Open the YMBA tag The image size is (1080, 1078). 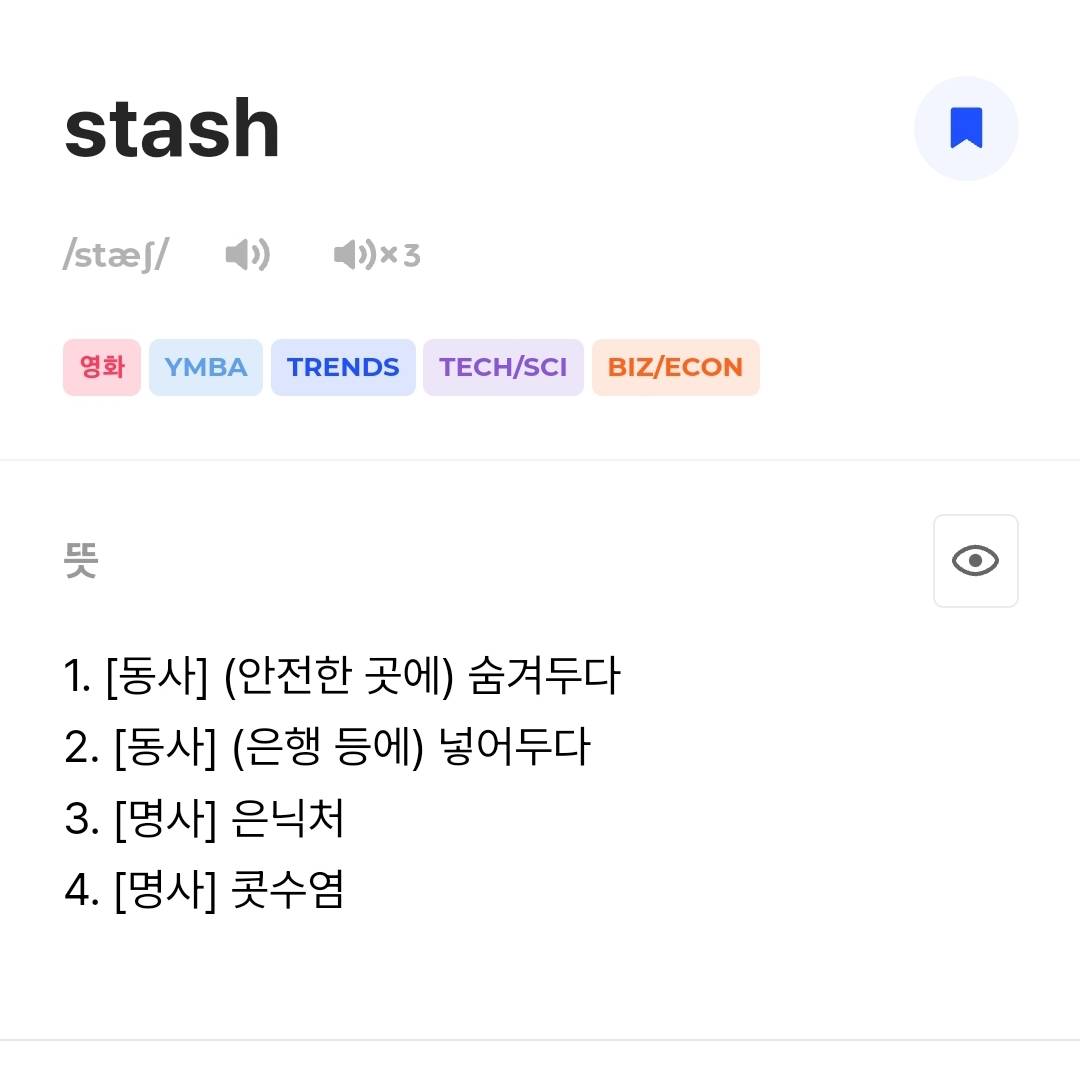(206, 367)
